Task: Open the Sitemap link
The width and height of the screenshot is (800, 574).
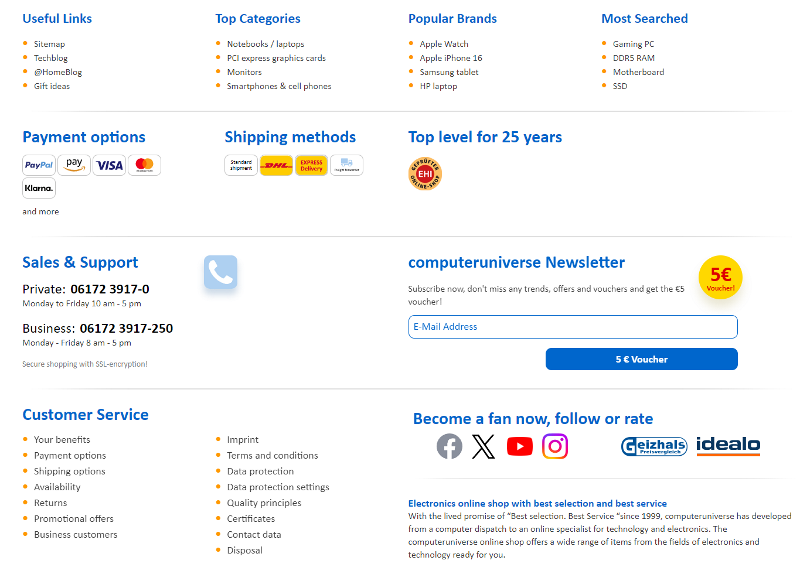Action: 49,44
